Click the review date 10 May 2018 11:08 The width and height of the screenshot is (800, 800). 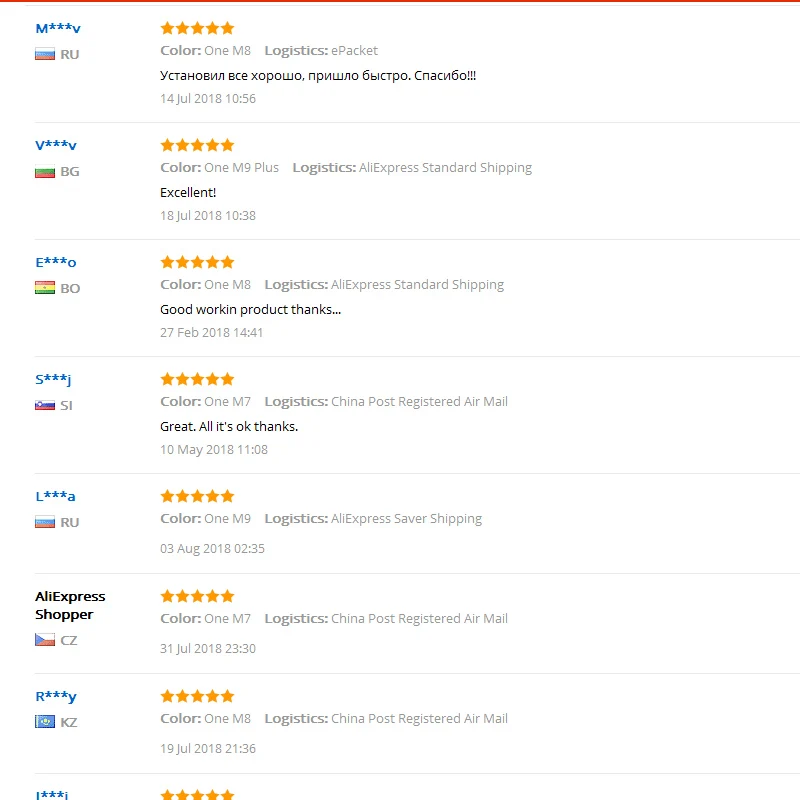point(214,449)
